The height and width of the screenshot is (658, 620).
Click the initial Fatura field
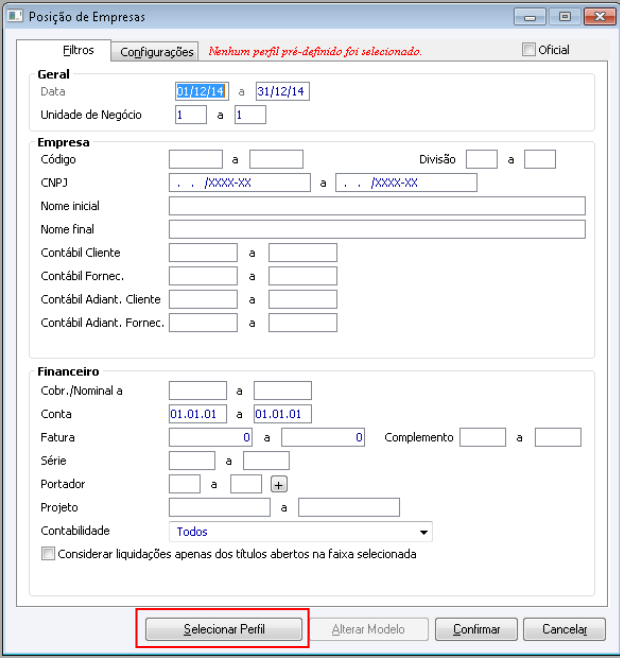tap(211, 437)
